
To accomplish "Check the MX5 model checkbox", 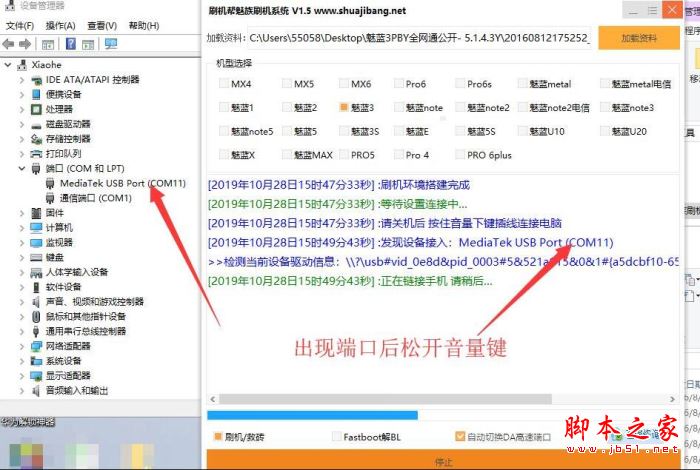I will [x=287, y=83].
